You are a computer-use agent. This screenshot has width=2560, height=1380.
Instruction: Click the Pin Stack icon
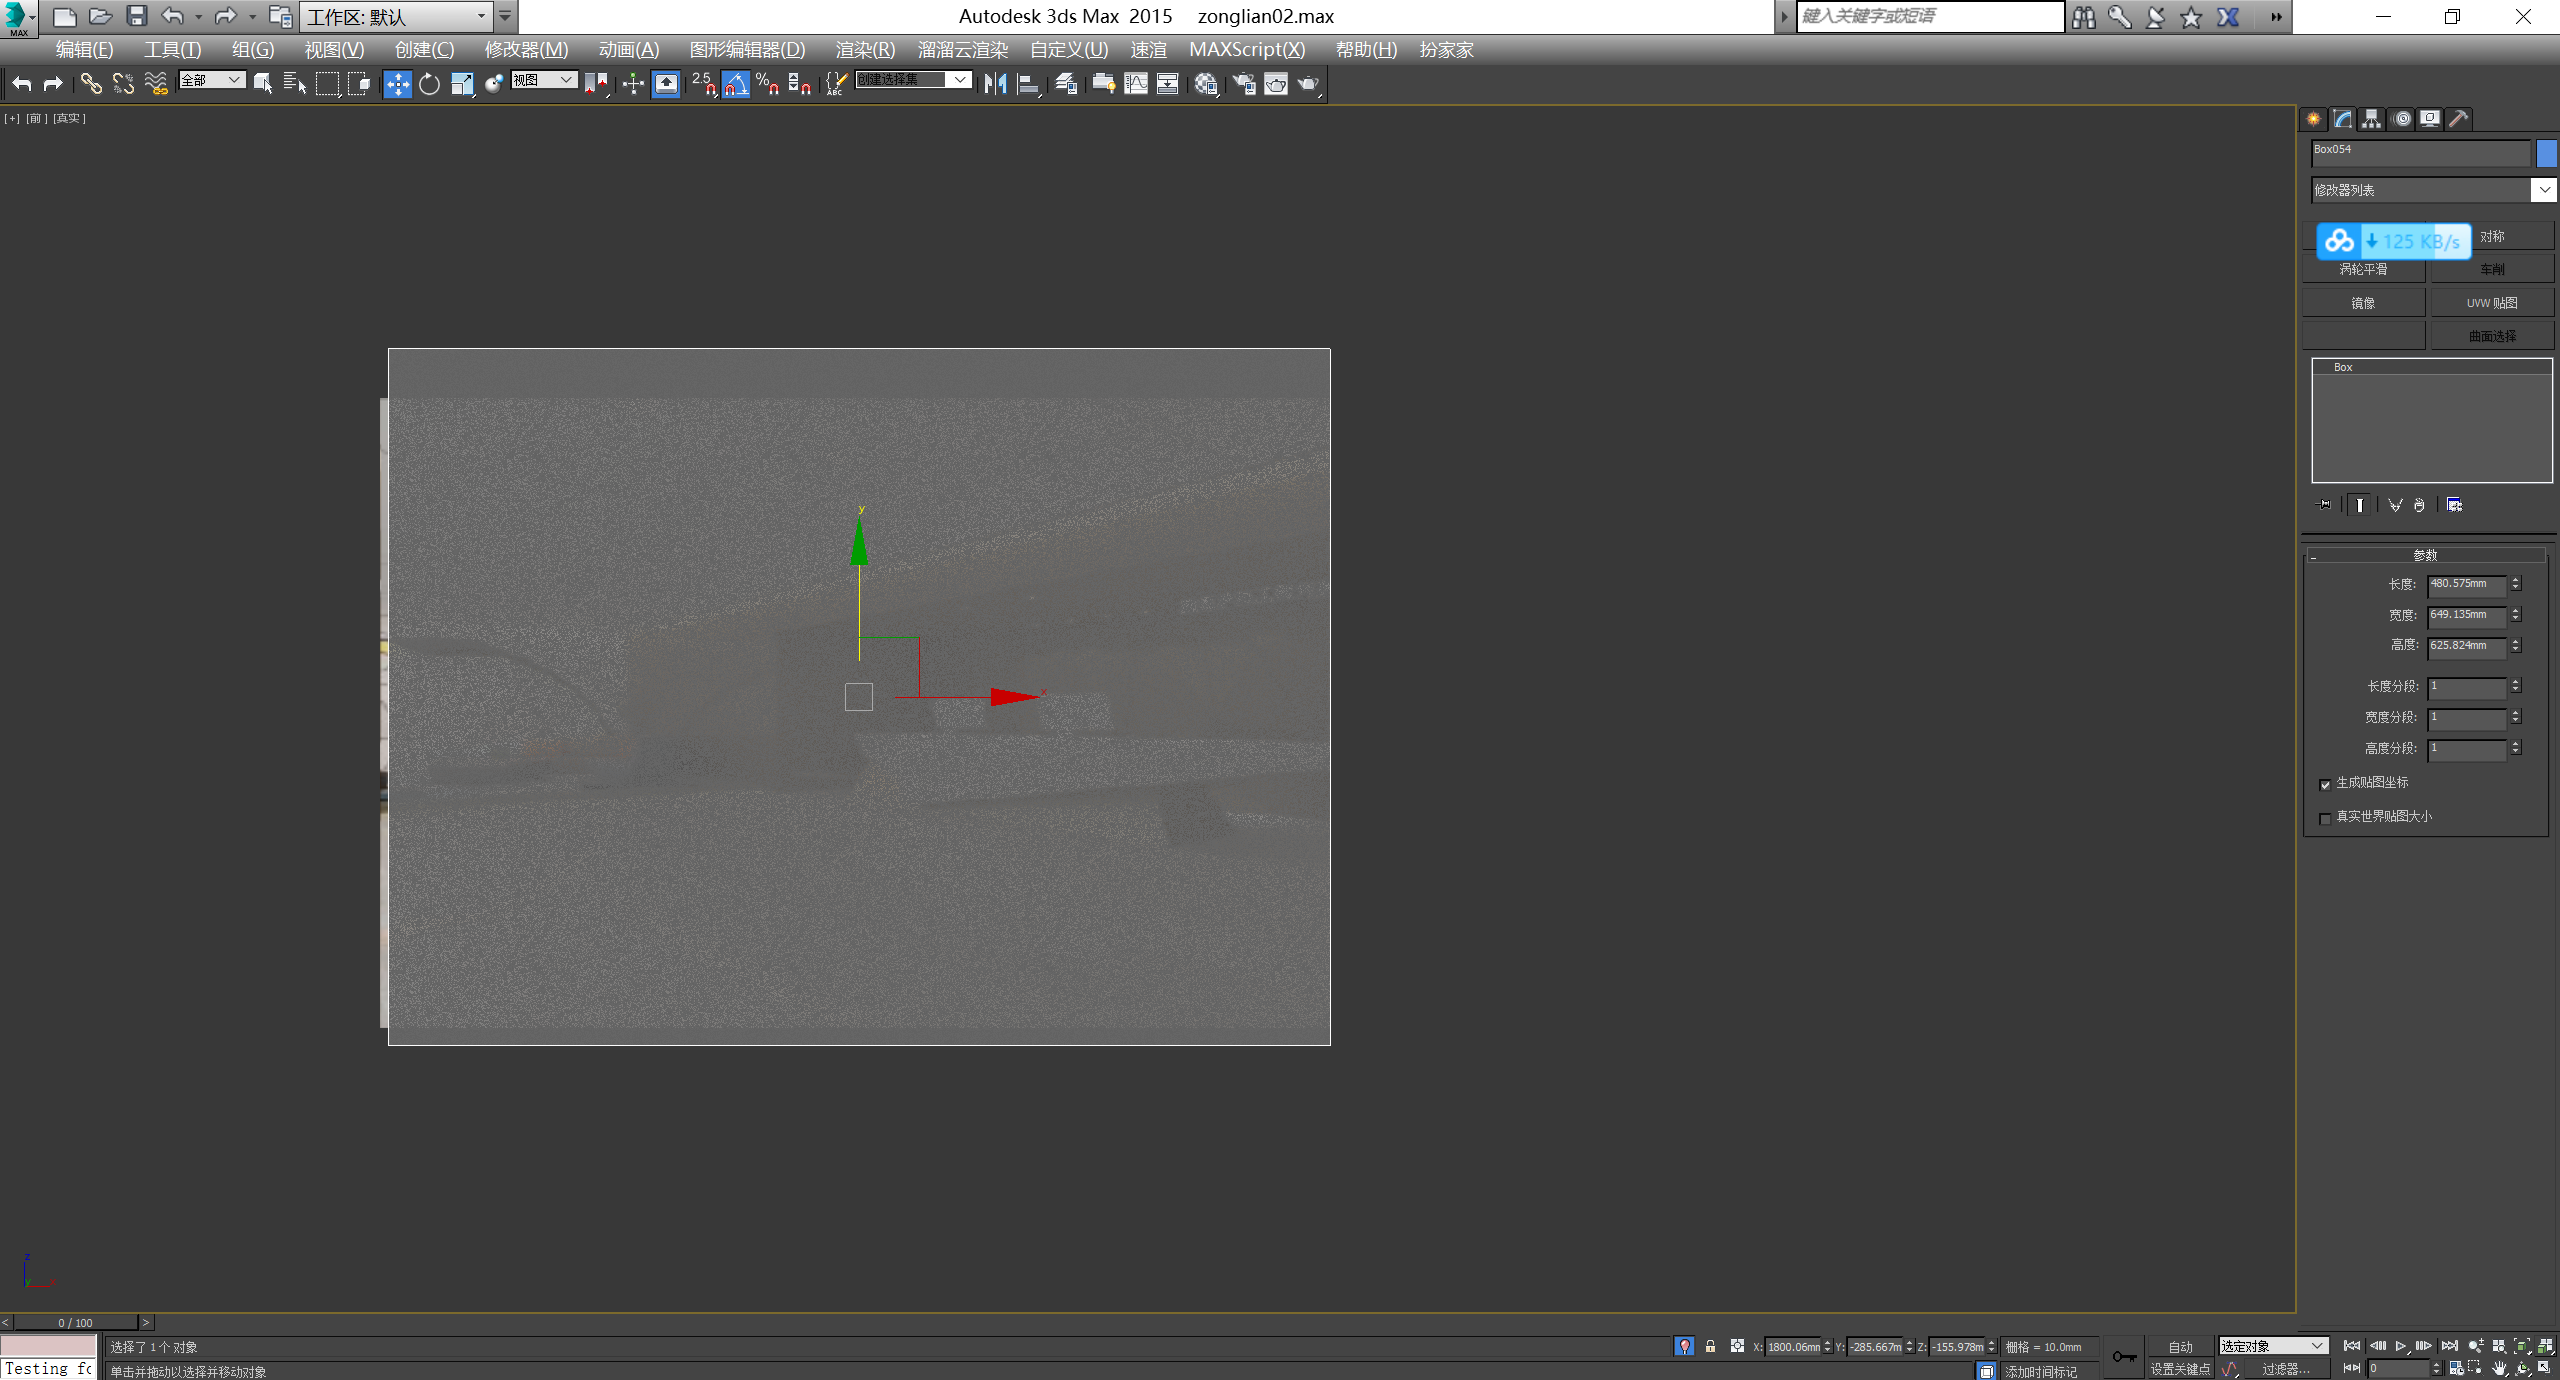[2324, 505]
